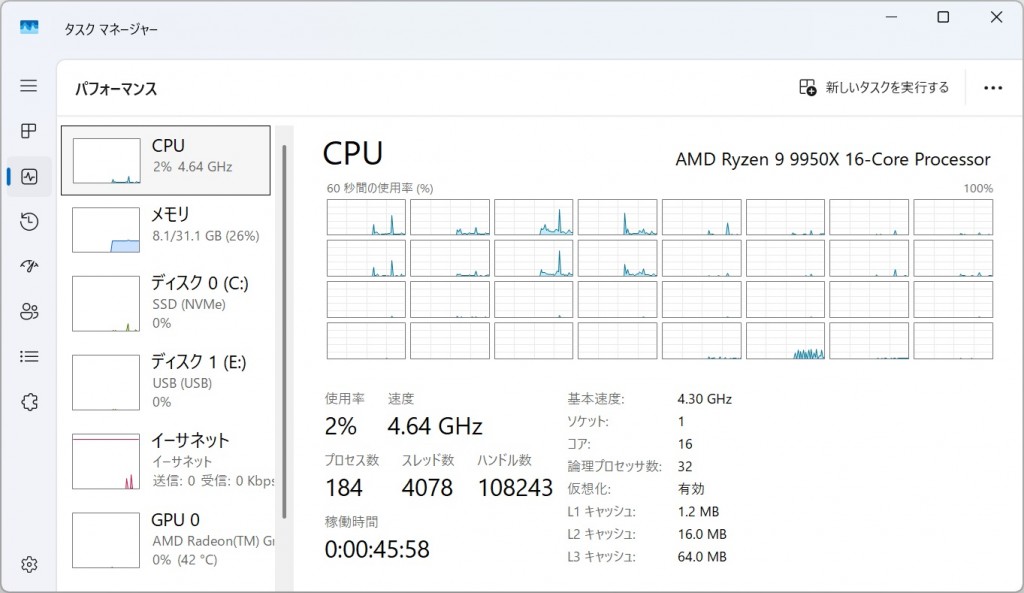Open the App history page icon
The height and width of the screenshot is (593, 1024).
(28, 222)
